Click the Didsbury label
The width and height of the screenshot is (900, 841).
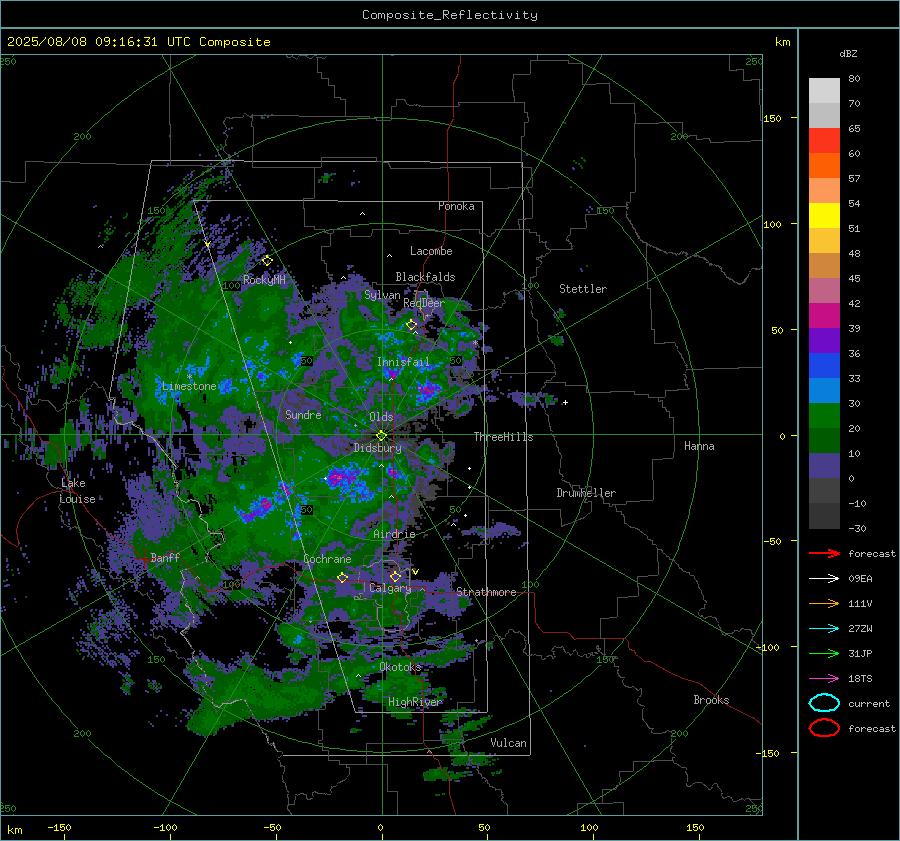(x=378, y=448)
